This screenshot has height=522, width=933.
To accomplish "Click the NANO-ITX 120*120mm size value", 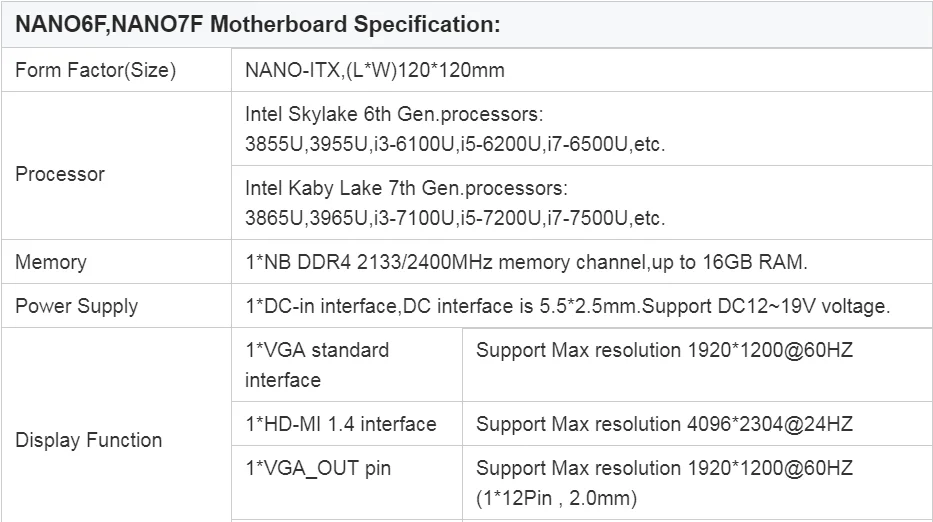I will pyautogui.click(x=374, y=70).
